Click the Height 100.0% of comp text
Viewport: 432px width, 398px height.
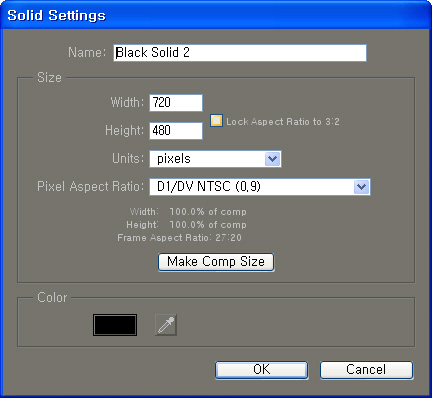click(x=186, y=225)
